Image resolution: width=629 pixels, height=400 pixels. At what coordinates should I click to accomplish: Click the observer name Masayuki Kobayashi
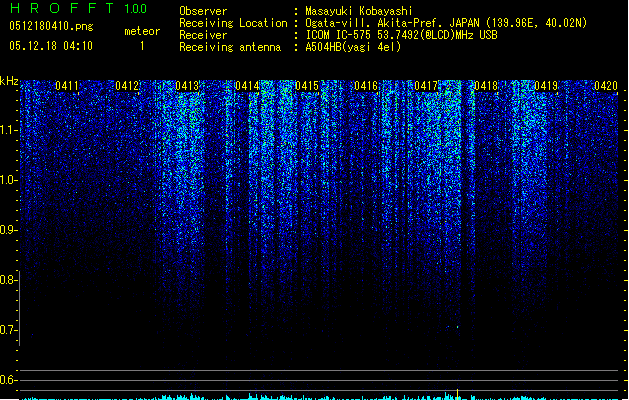359,11
